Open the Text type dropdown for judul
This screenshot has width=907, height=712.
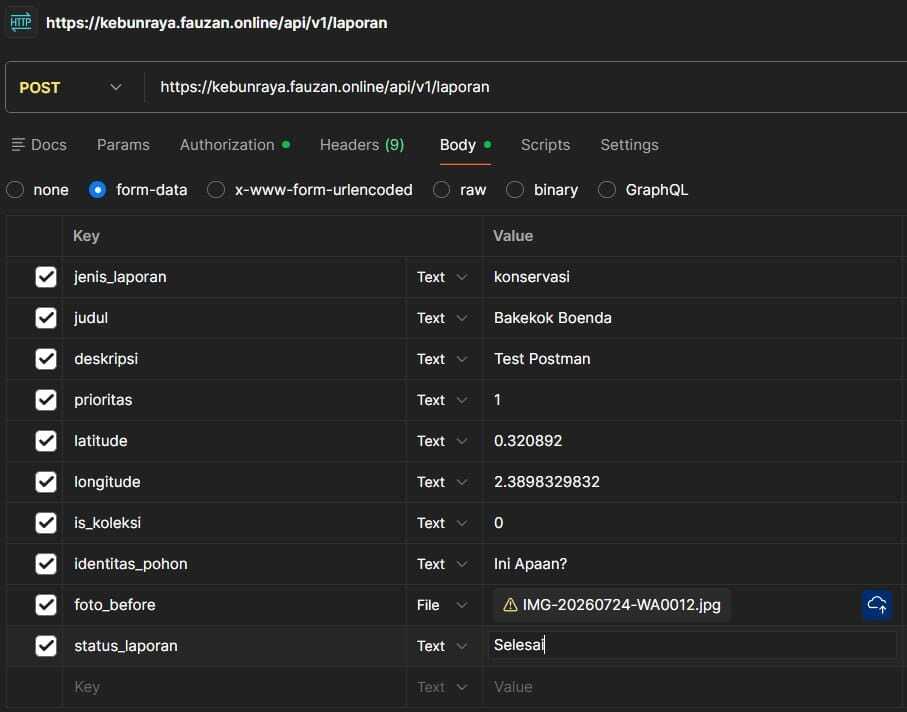pyautogui.click(x=443, y=318)
